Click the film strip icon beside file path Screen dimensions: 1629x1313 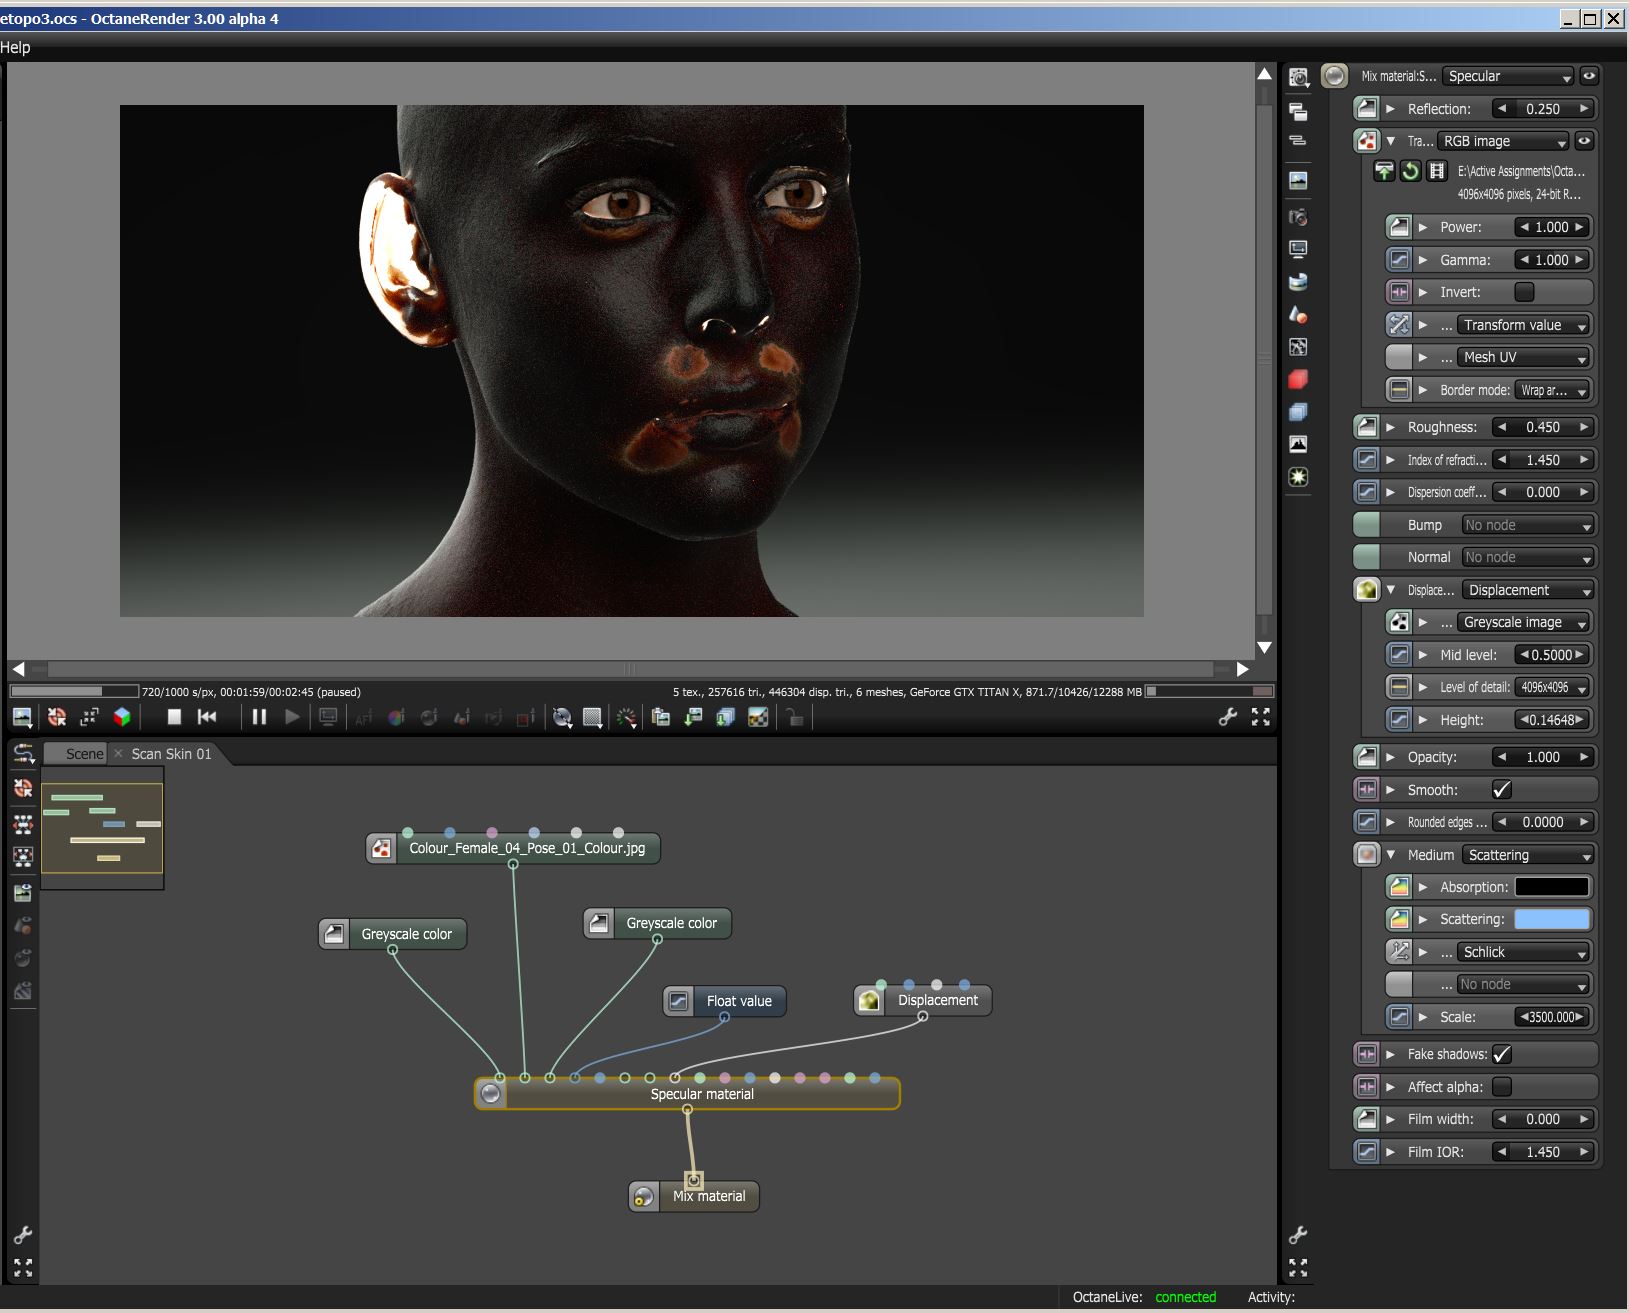coord(1437,171)
